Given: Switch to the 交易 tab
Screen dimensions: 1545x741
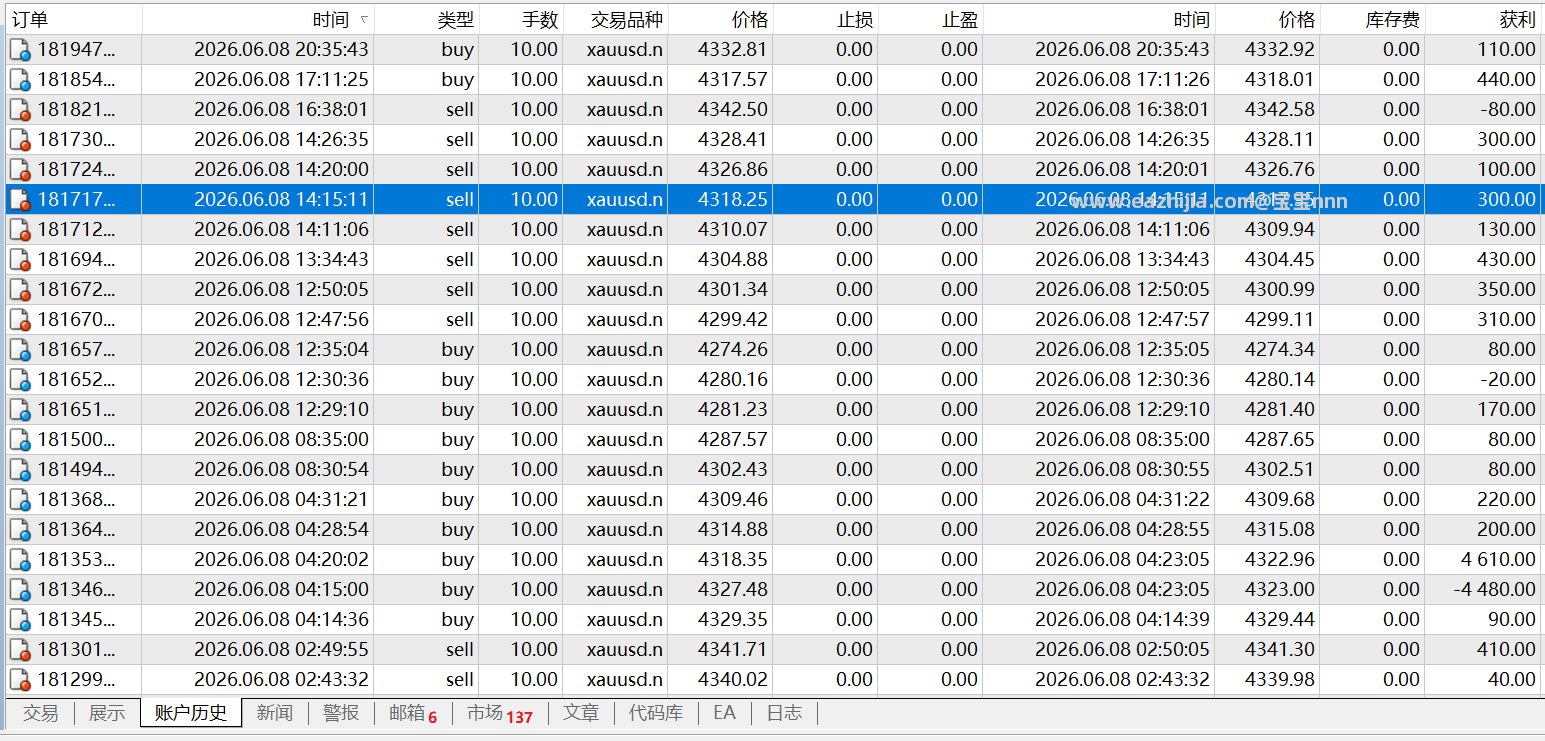Looking at the screenshot, I should [41, 713].
